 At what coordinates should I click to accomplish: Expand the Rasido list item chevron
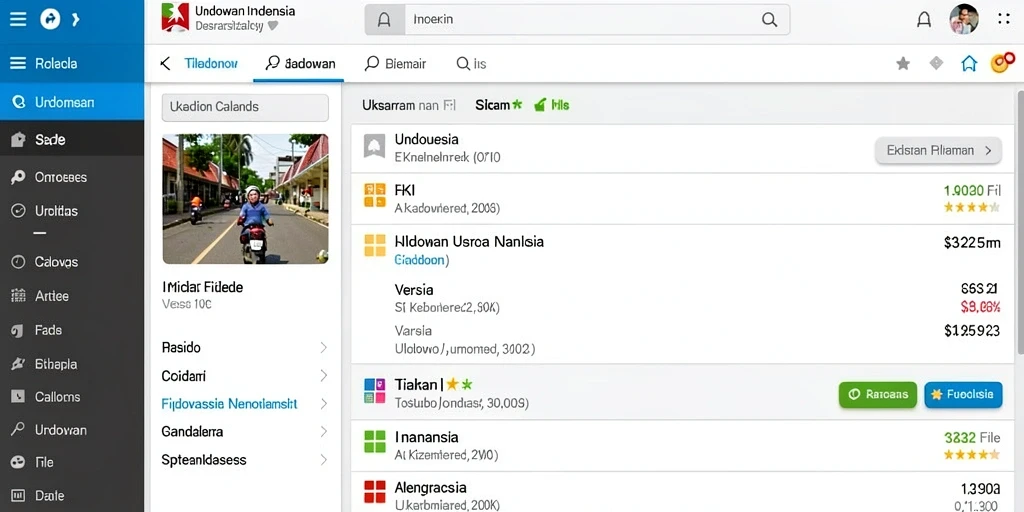(x=323, y=348)
